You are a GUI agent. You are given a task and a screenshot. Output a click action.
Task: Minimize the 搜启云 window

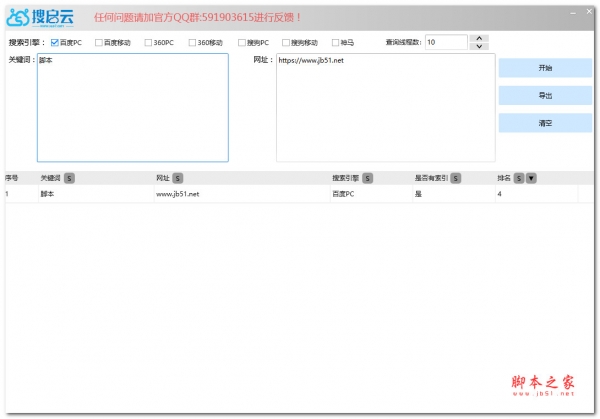click(573, 13)
